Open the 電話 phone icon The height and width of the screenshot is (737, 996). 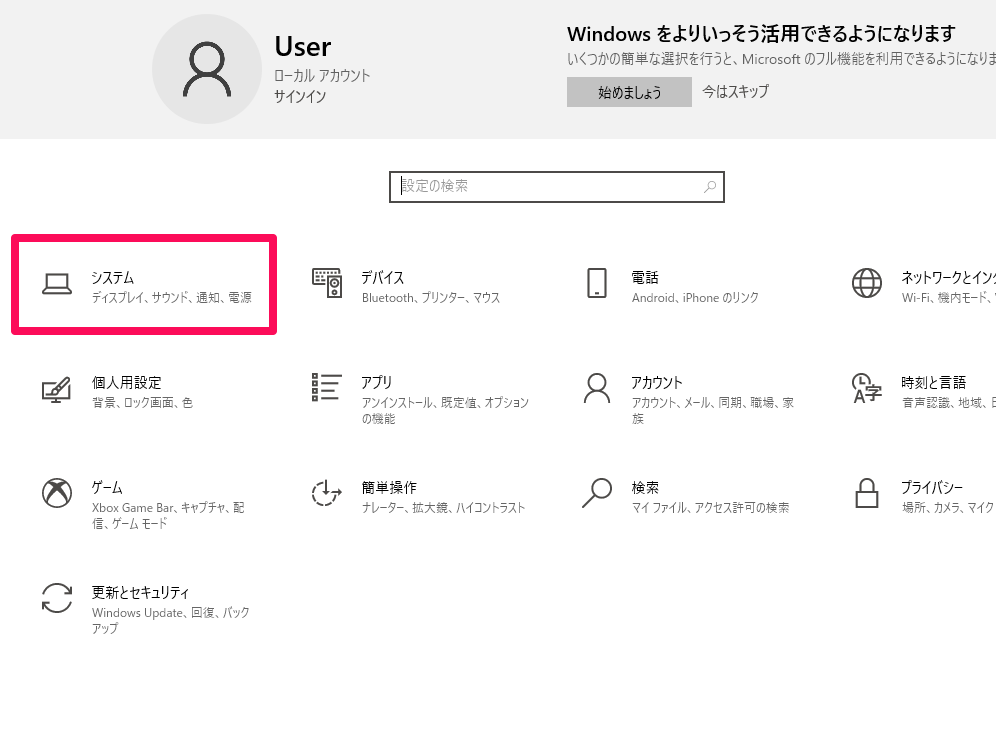click(x=597, y=283)
